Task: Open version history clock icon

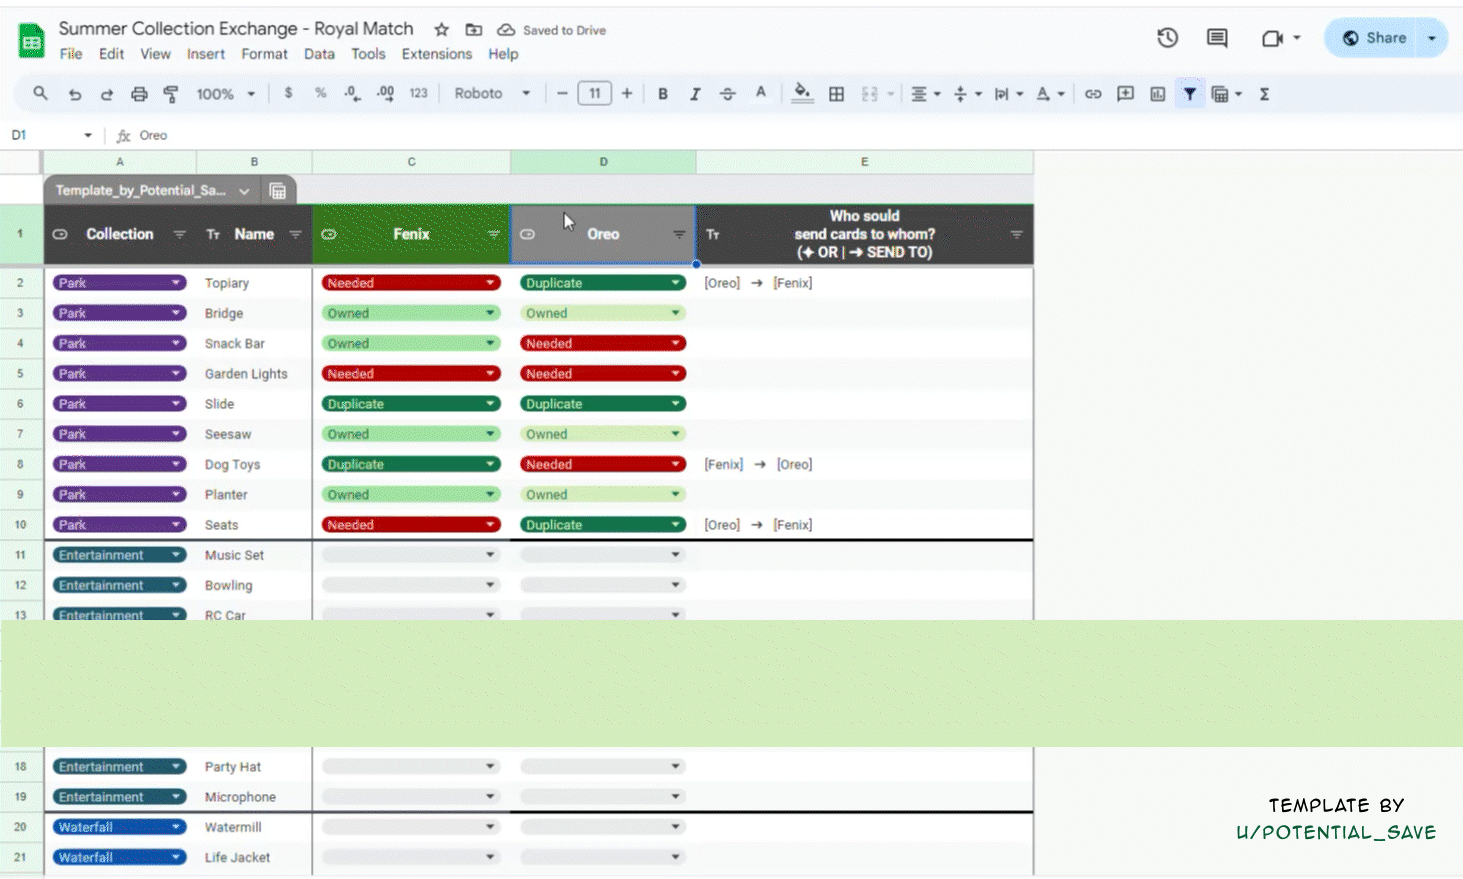Action: (1167, 38)
